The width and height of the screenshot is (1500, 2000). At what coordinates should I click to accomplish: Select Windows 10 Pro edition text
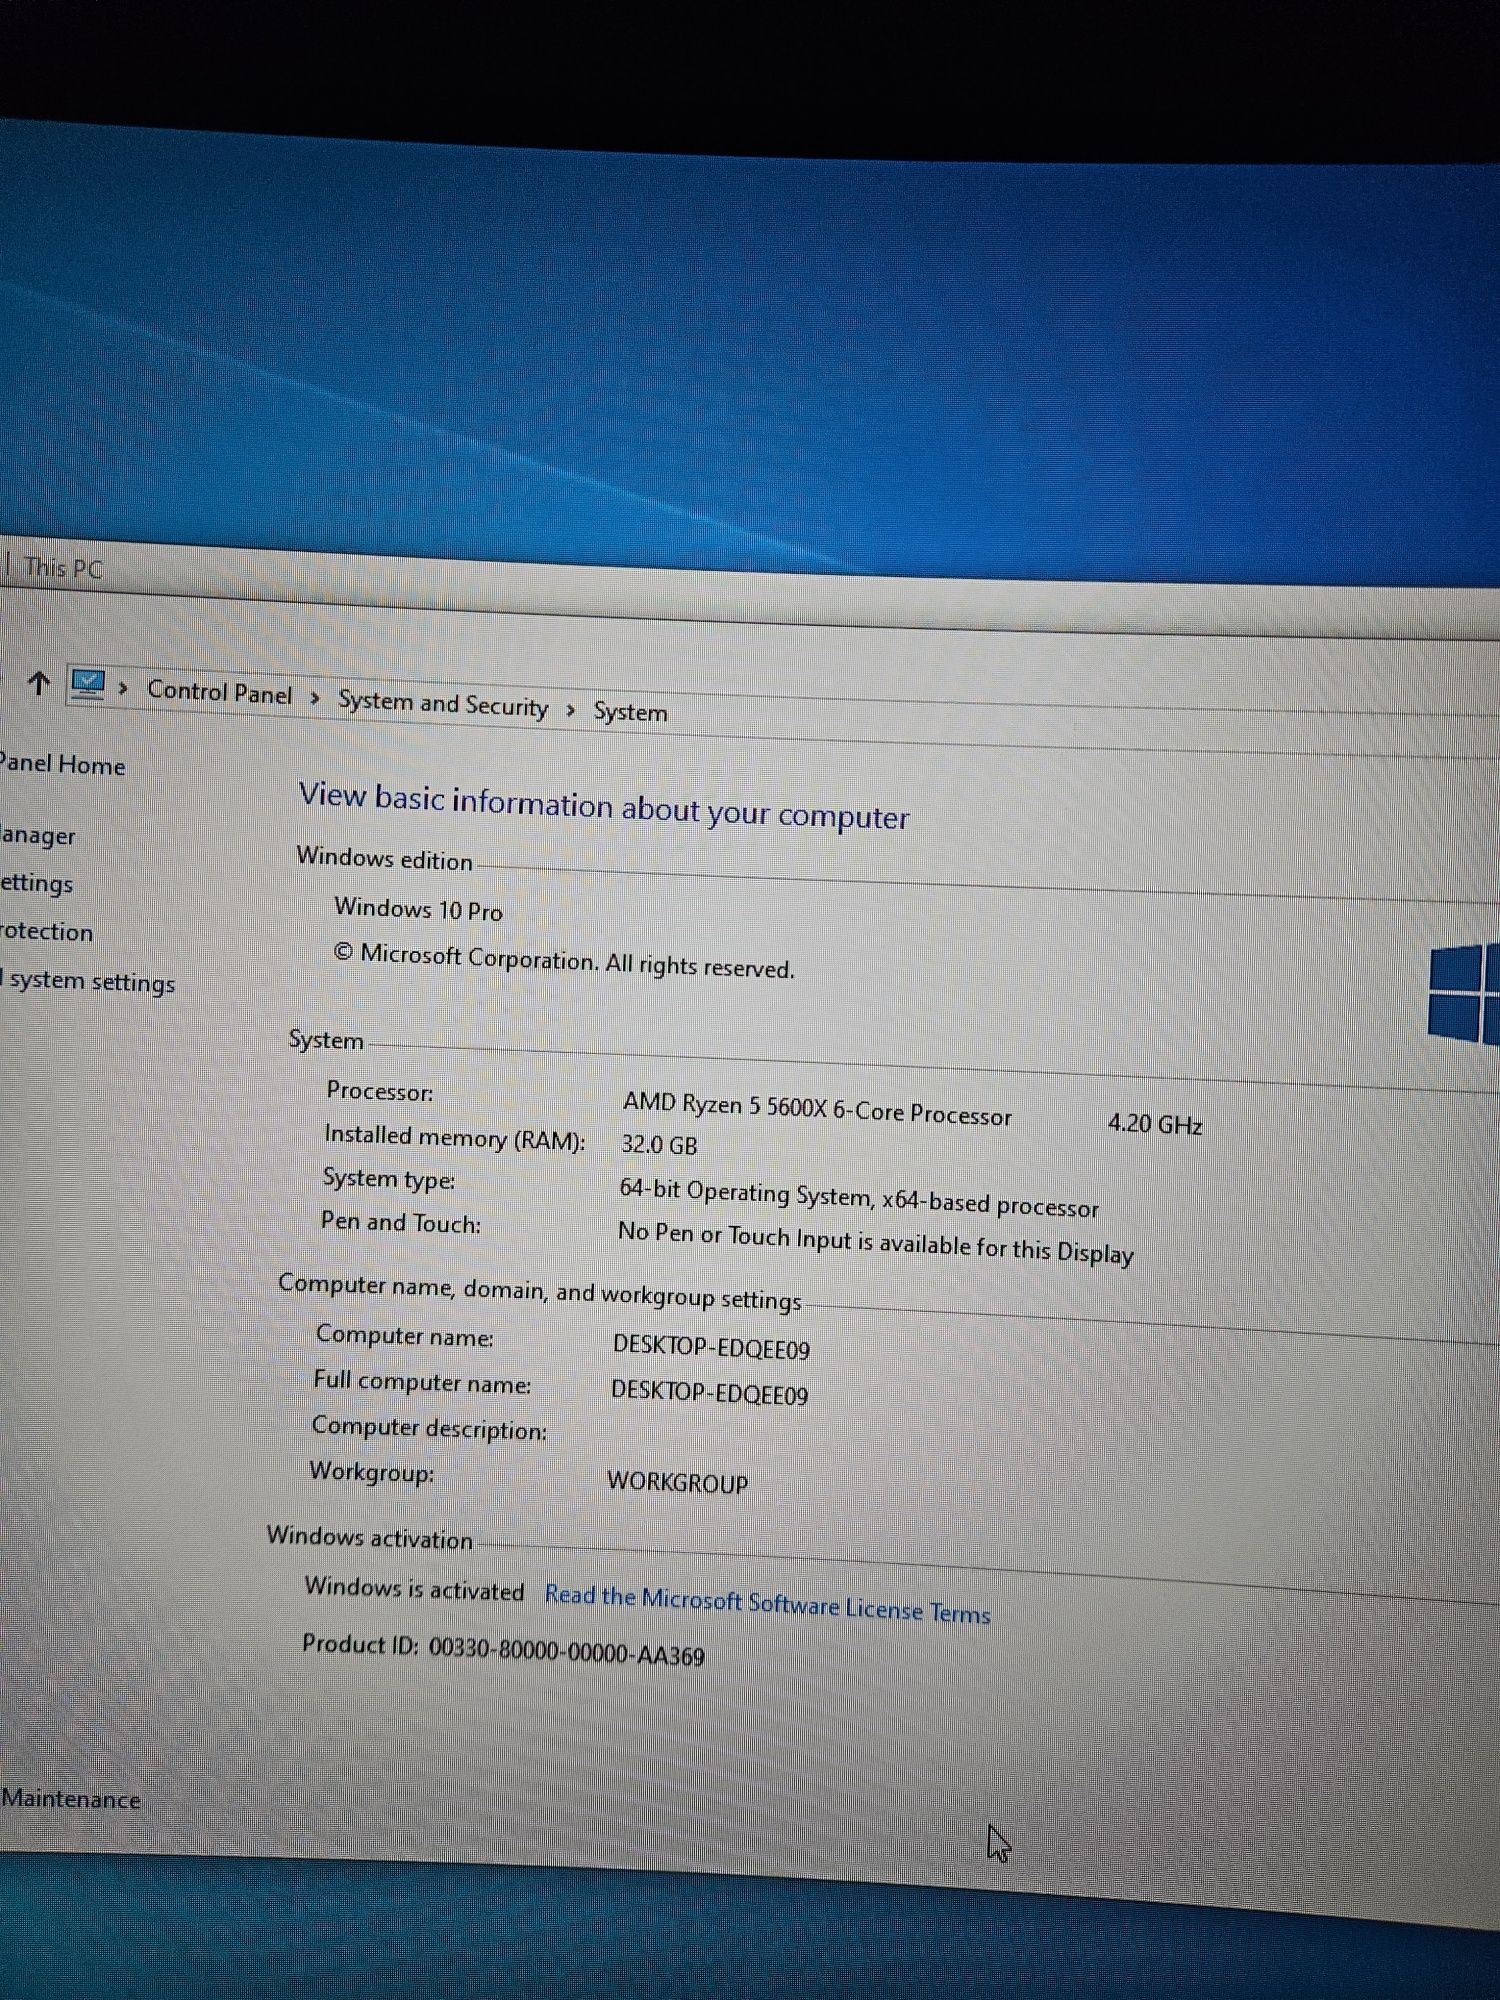[x=418, y=909]
